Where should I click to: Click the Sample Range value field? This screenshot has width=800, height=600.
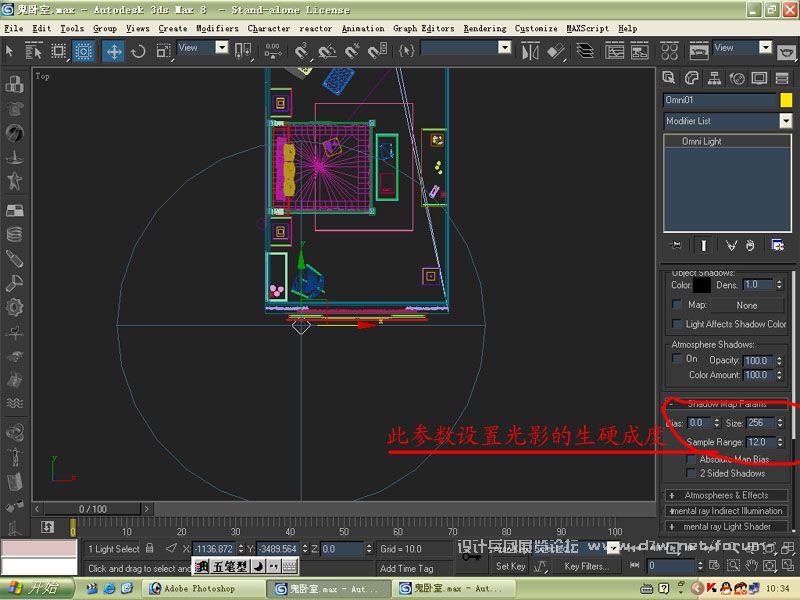[760, 442]
